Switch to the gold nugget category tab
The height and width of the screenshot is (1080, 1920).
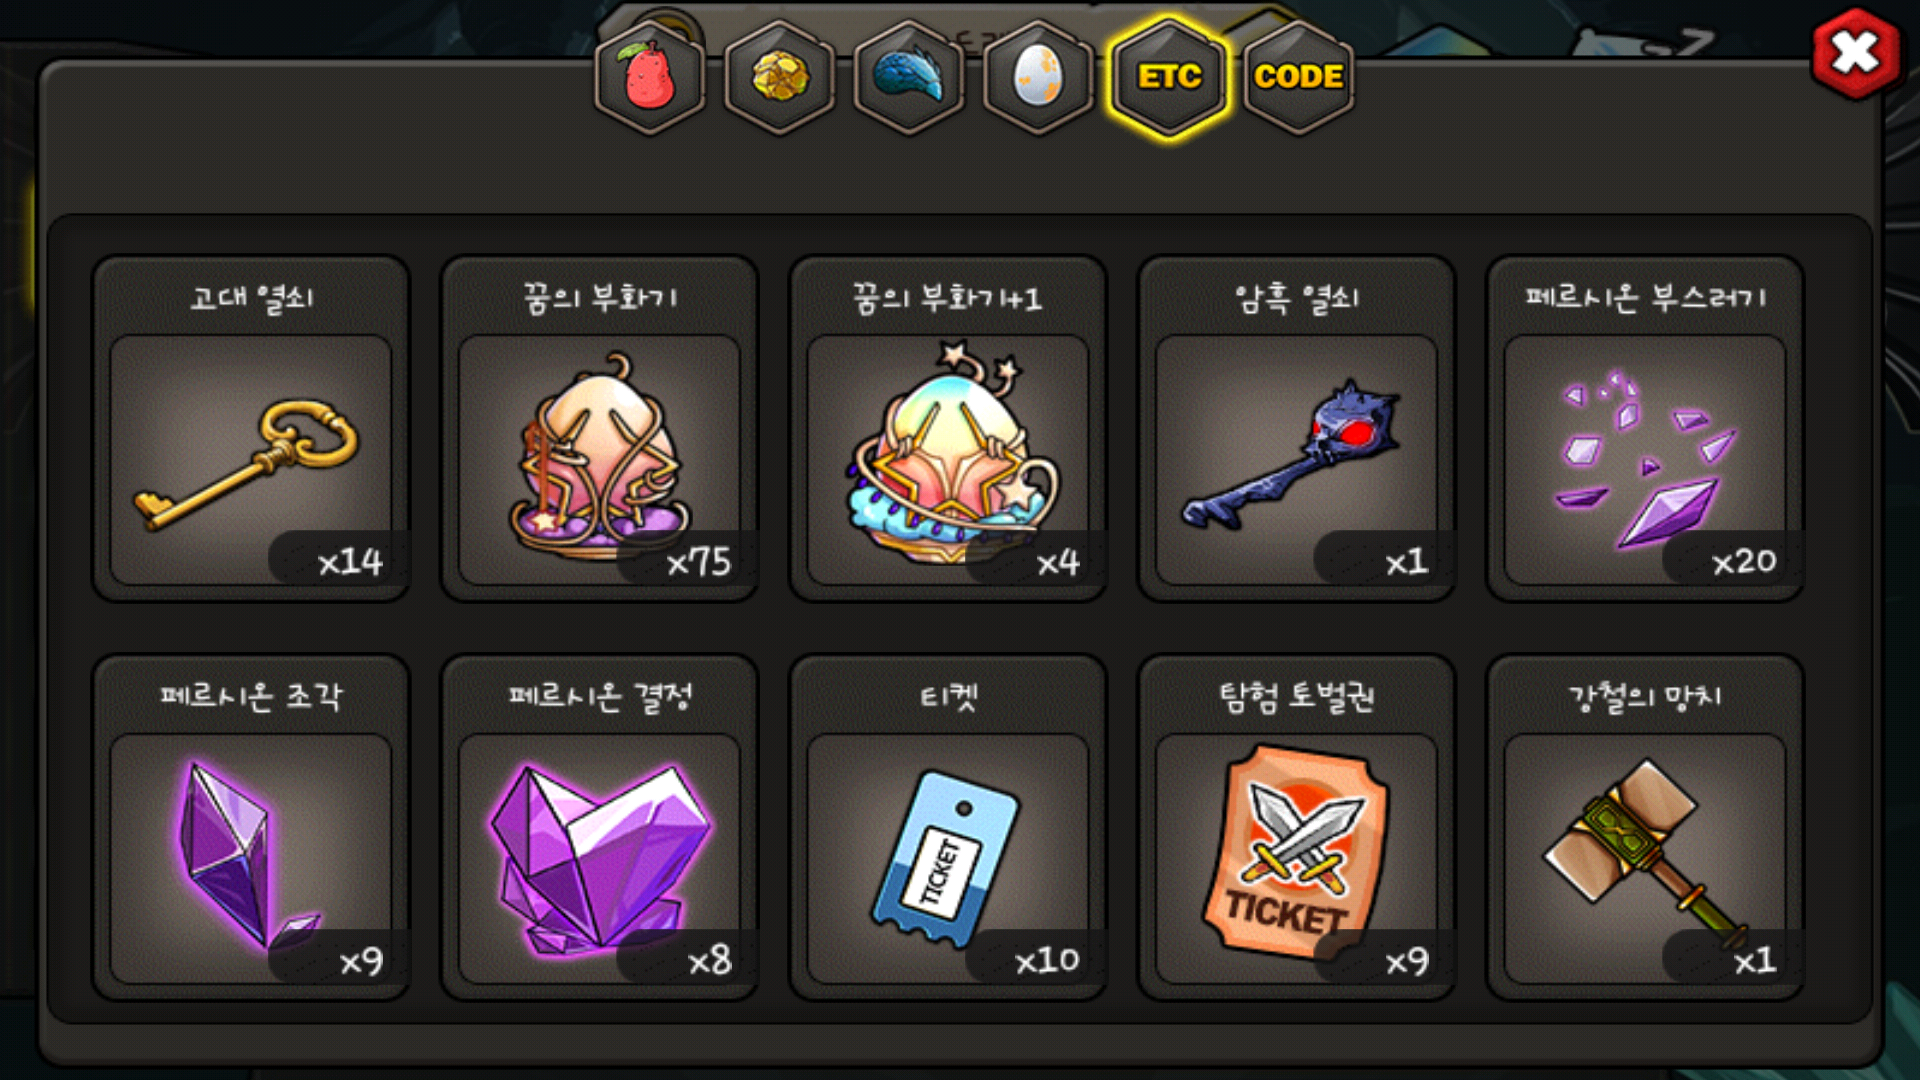pos(780,77)
